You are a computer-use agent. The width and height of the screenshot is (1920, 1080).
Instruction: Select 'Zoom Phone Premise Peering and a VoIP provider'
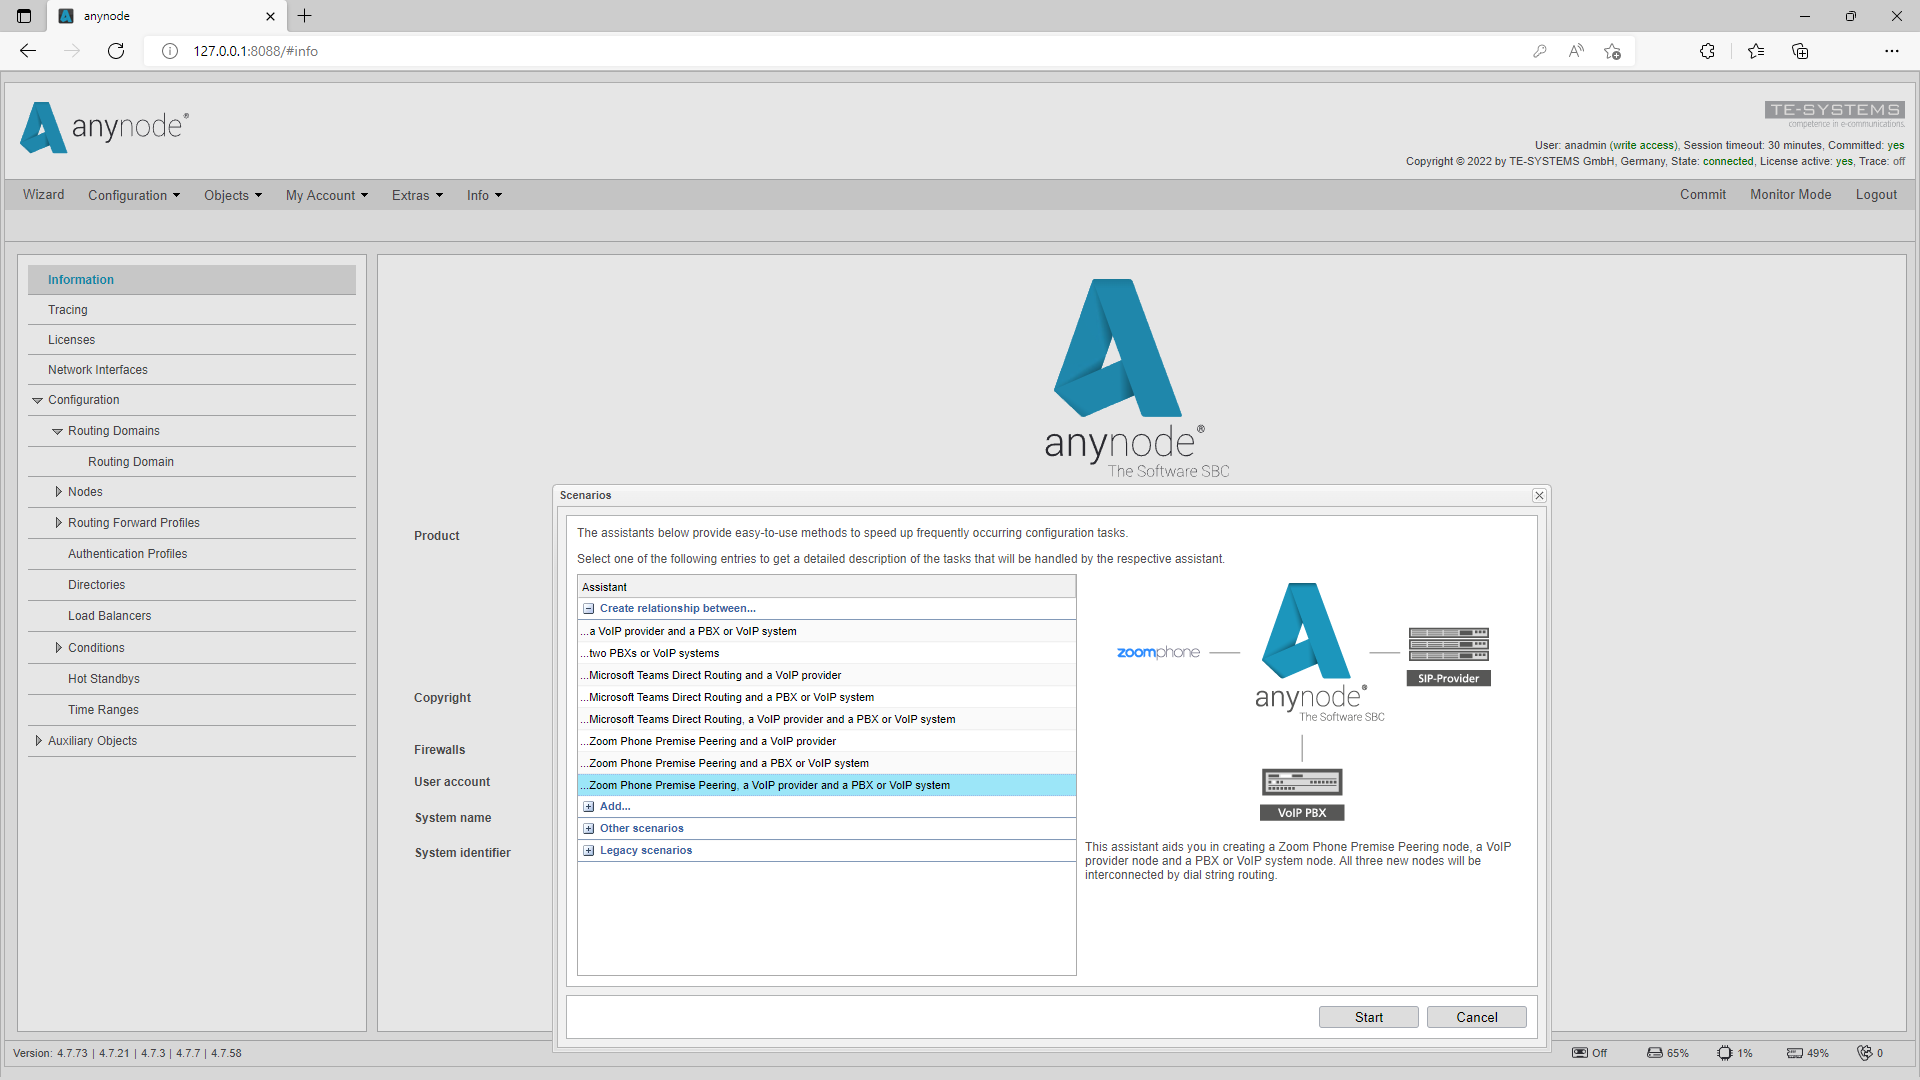827,741
